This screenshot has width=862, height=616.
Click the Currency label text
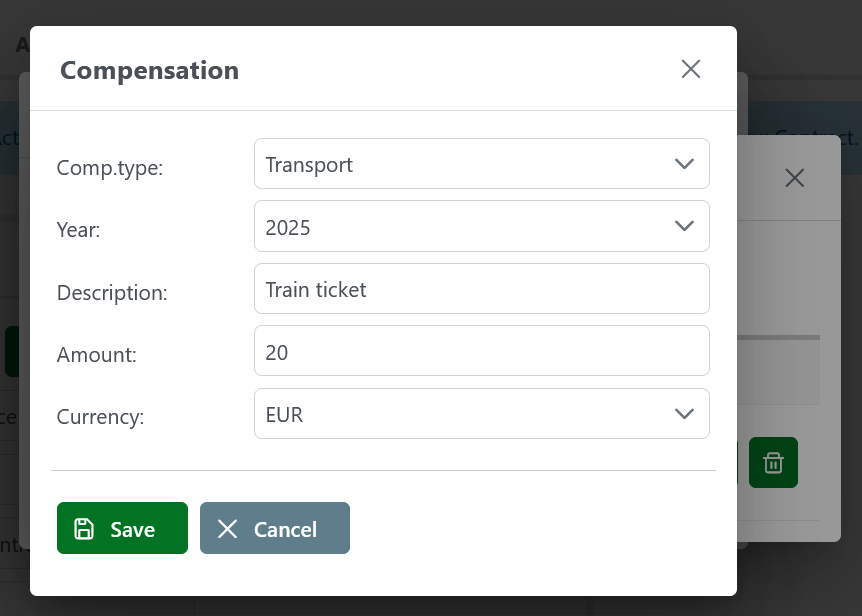(101, 417)
